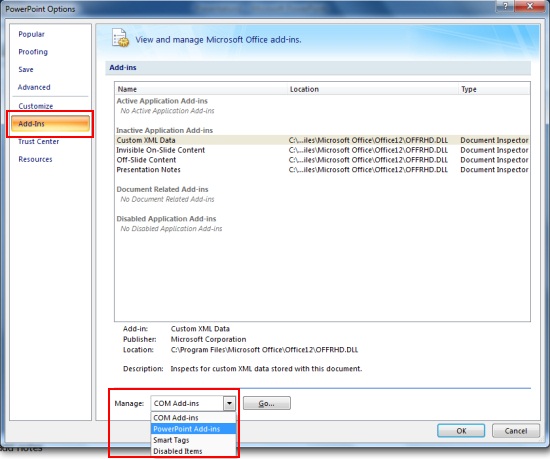This screenshot has width=550, height=459.
Task: Choose Disabled Items from the Manage list
Action: point(194,451)
